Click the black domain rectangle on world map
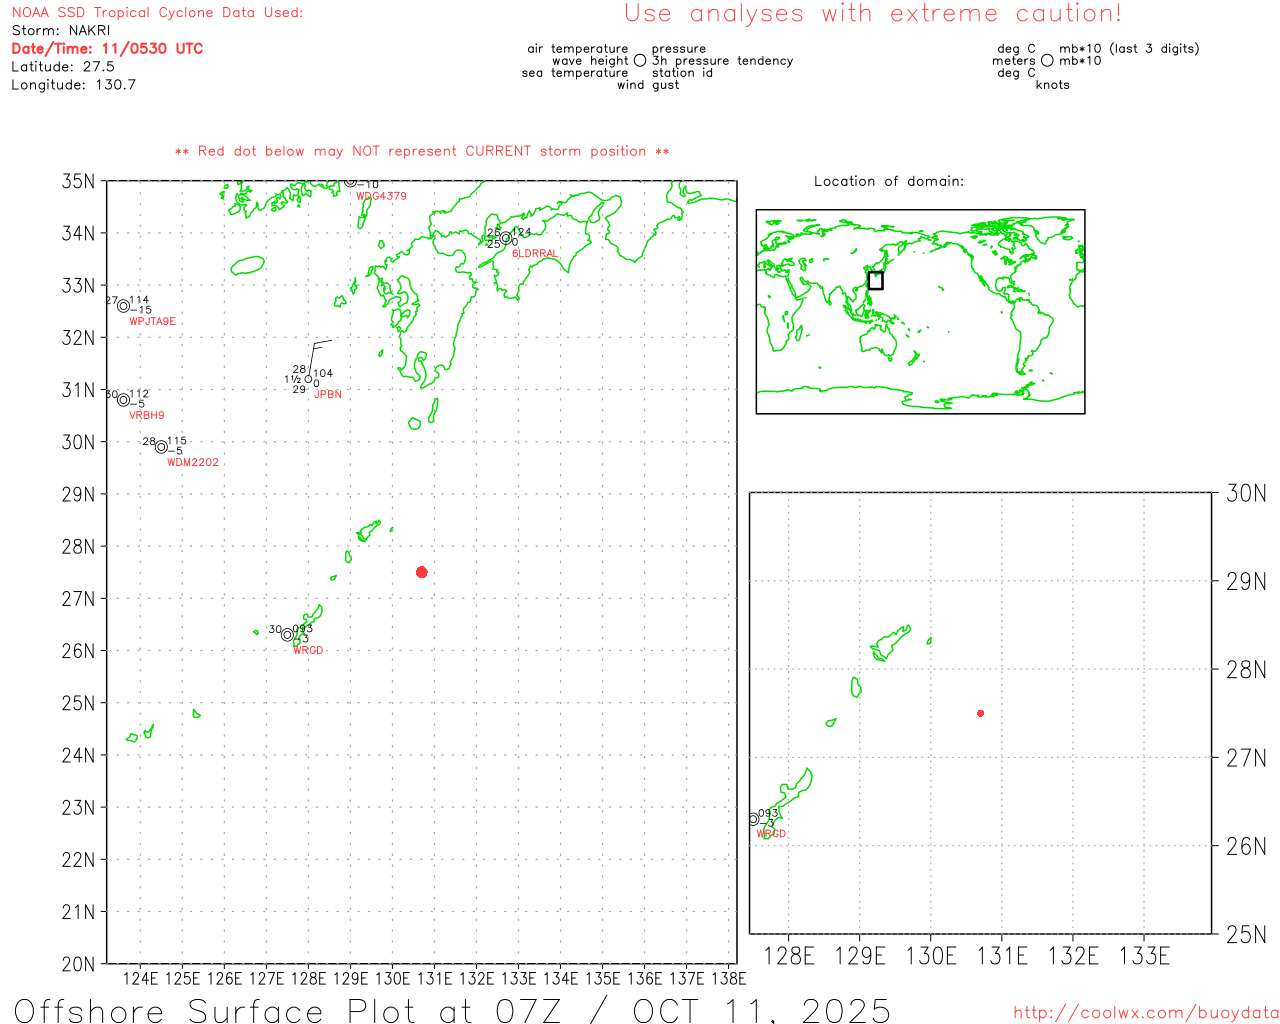 tap(875, 281)
